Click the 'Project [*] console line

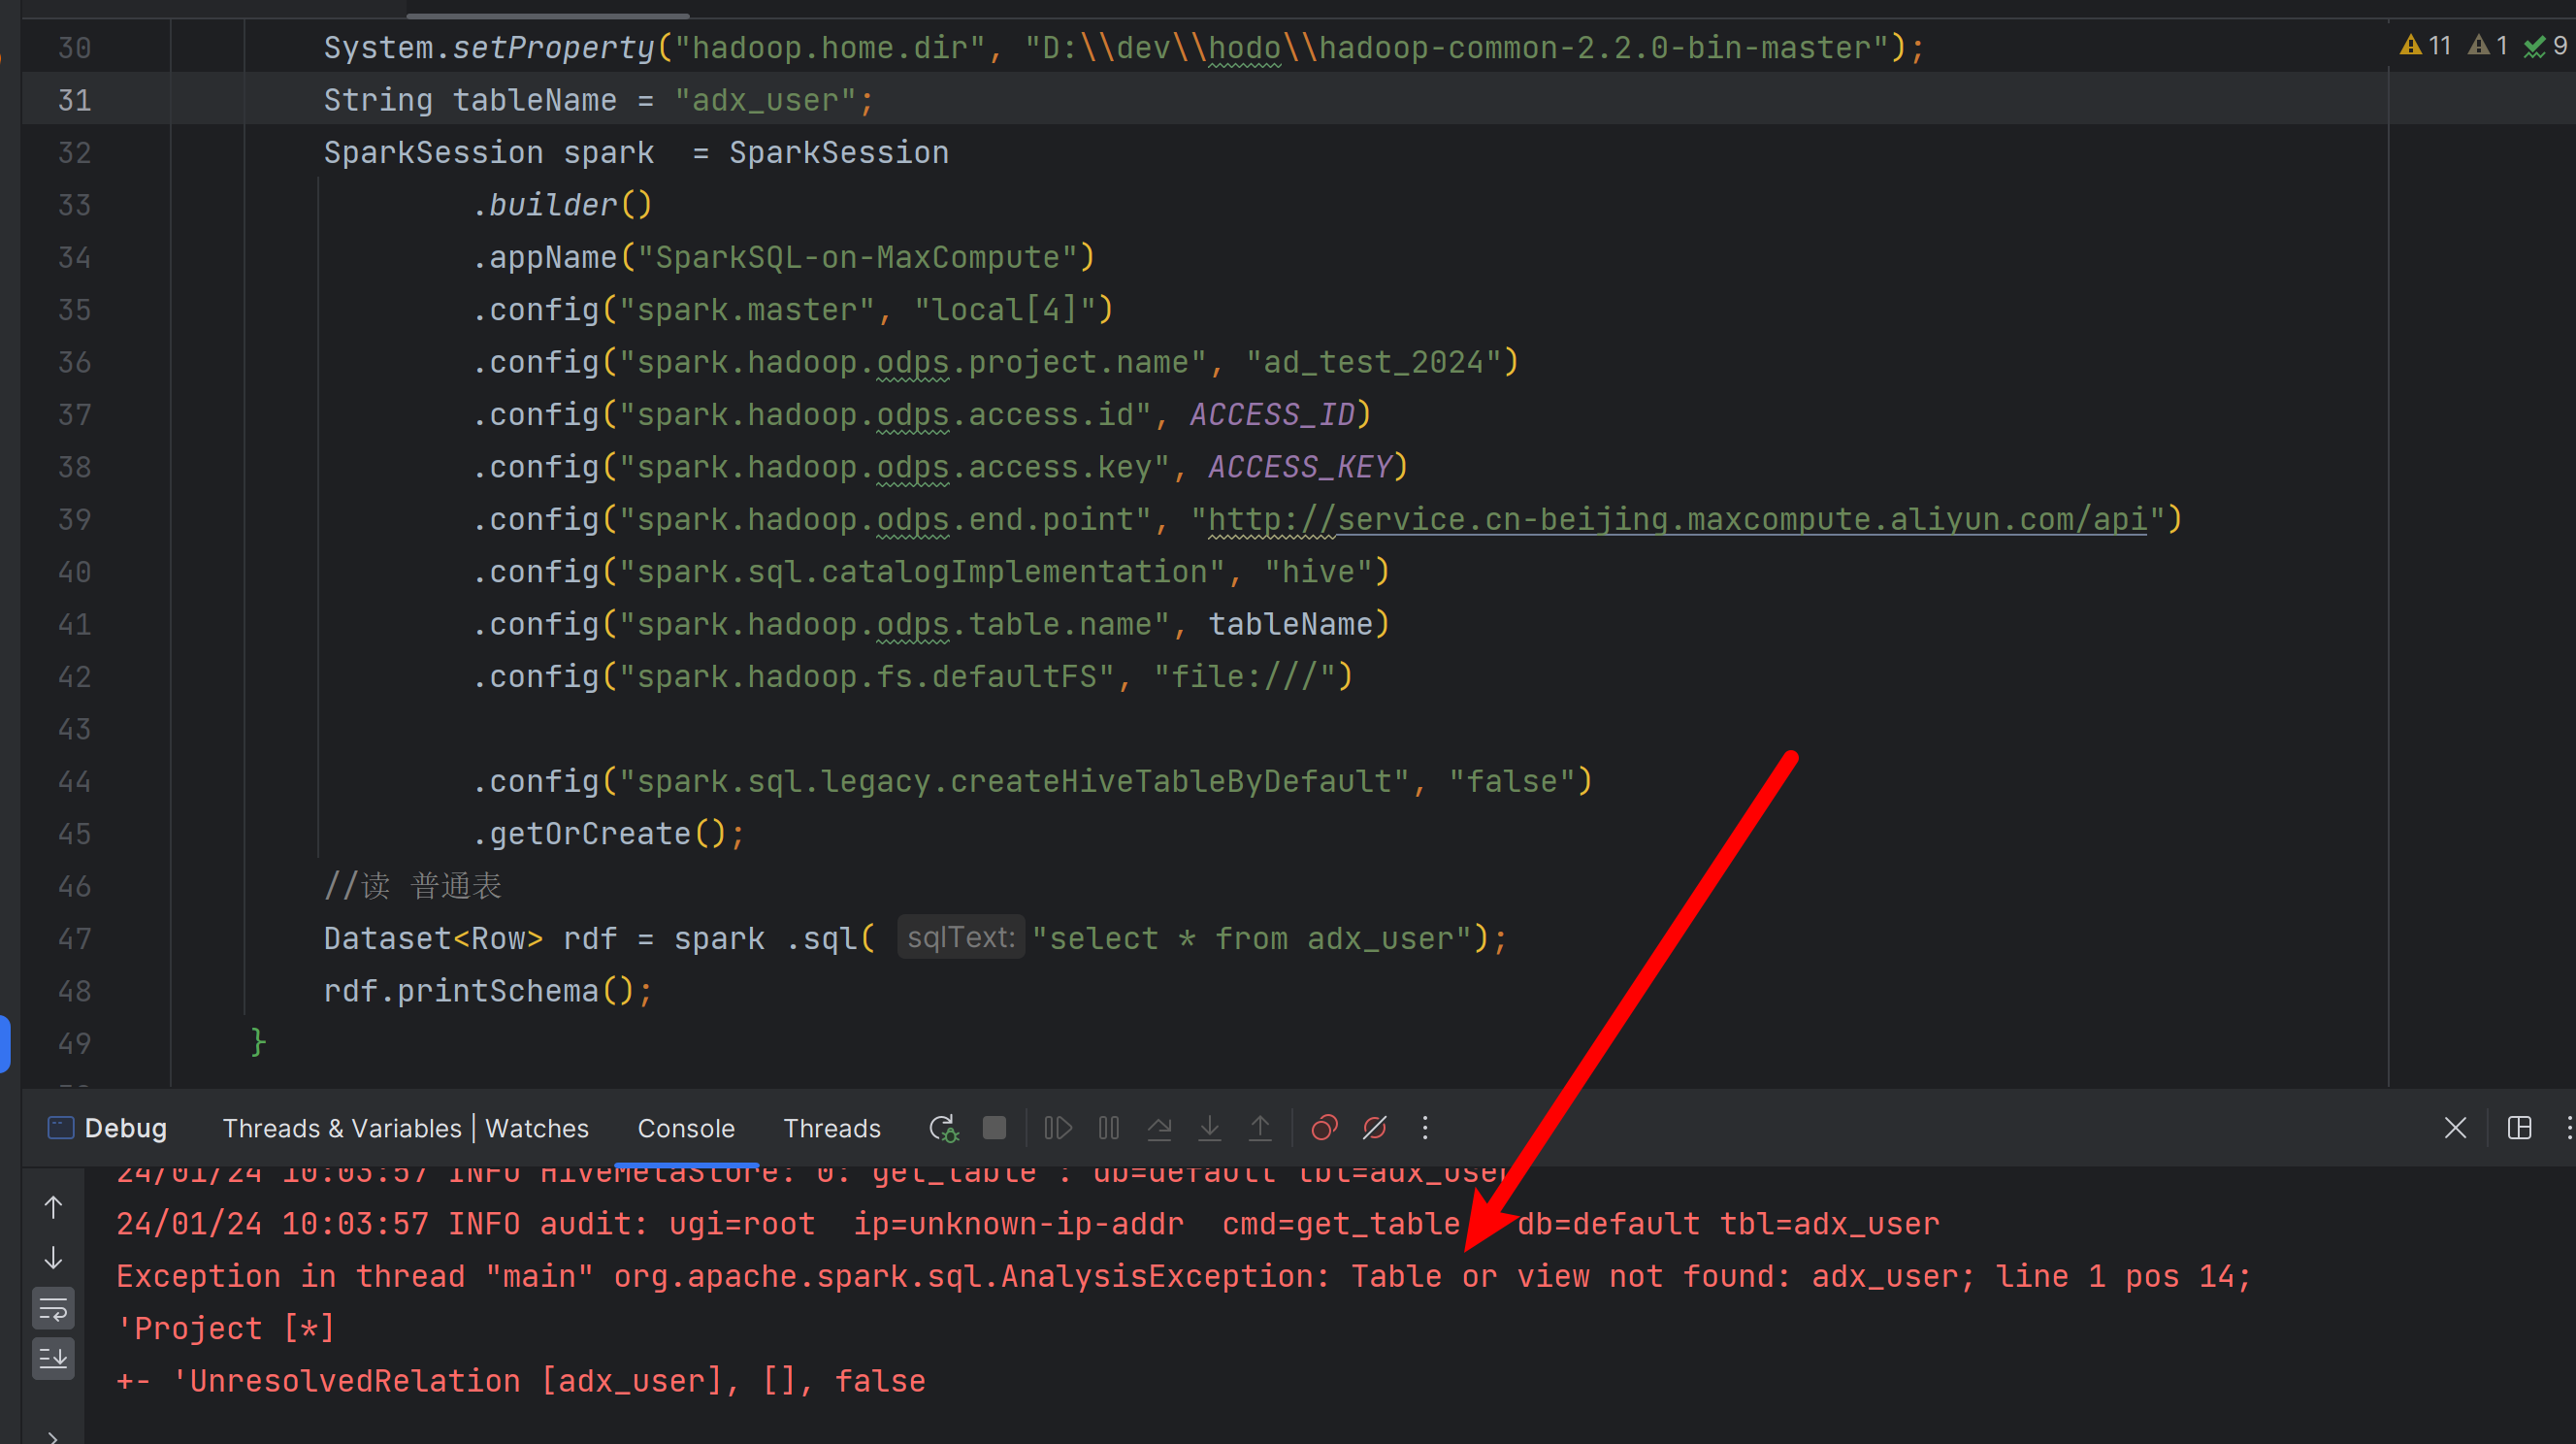[x=226, y=1328]
